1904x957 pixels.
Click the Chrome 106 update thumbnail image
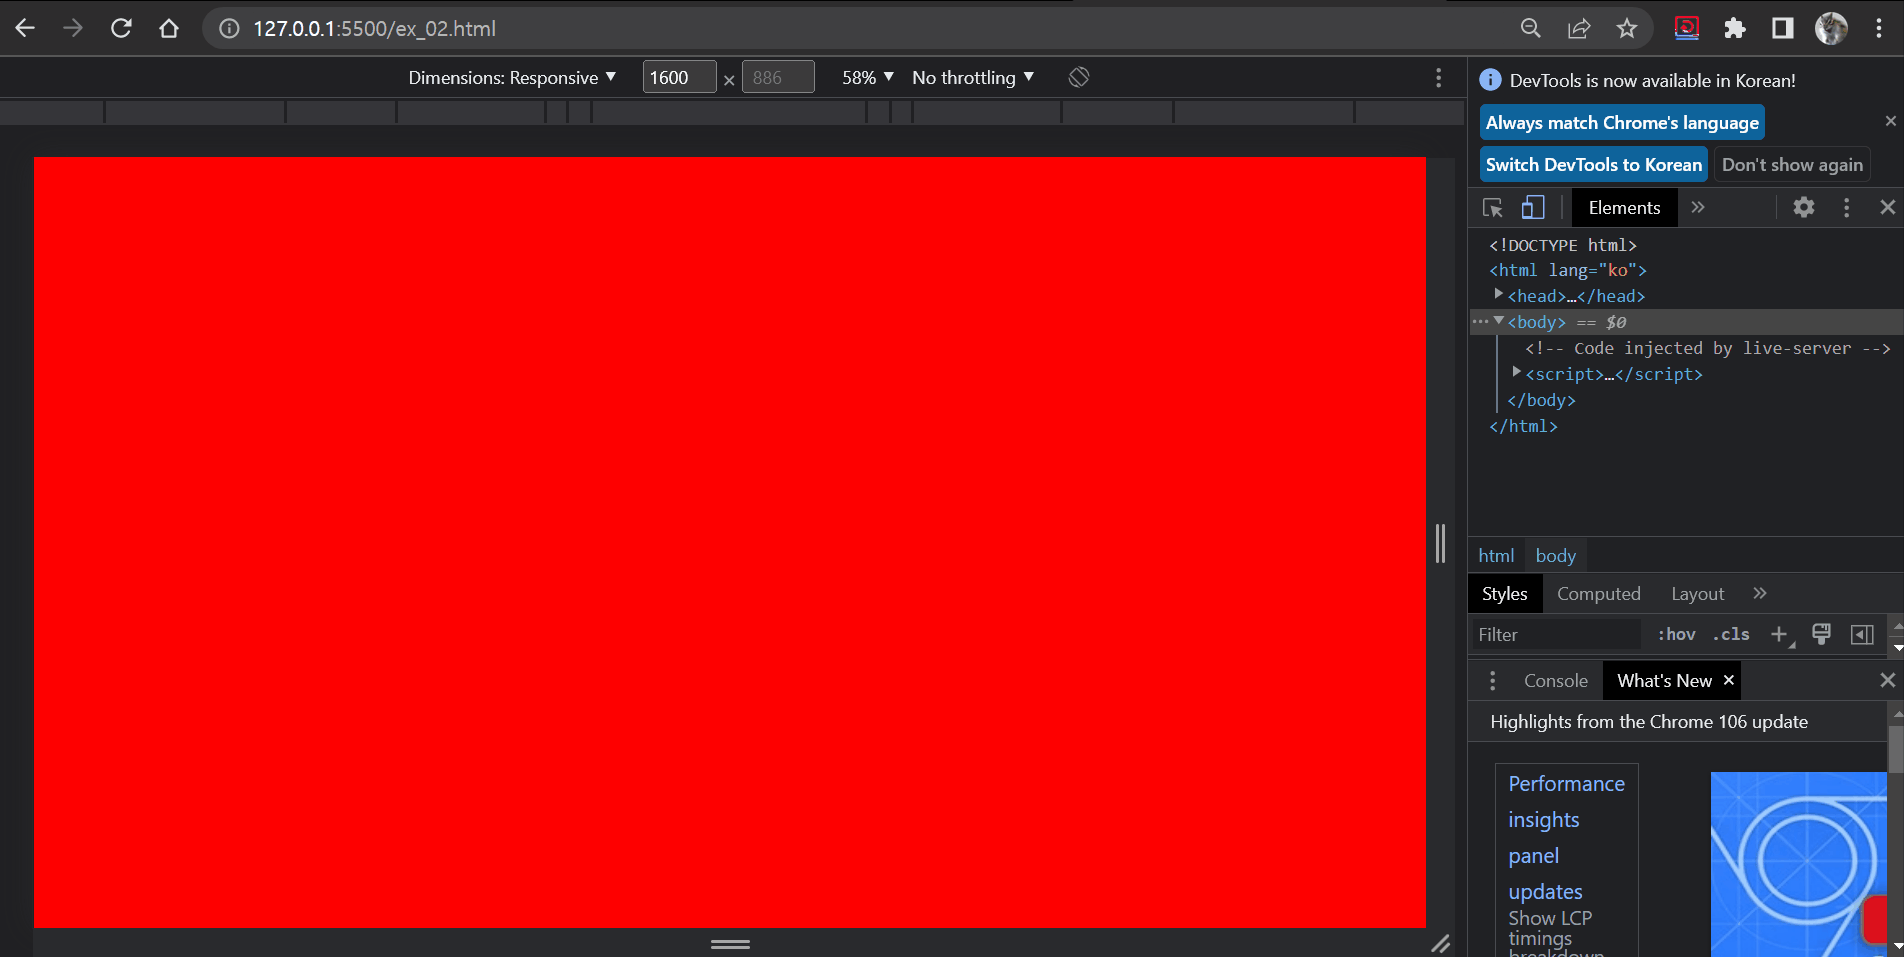point(1798,864)
